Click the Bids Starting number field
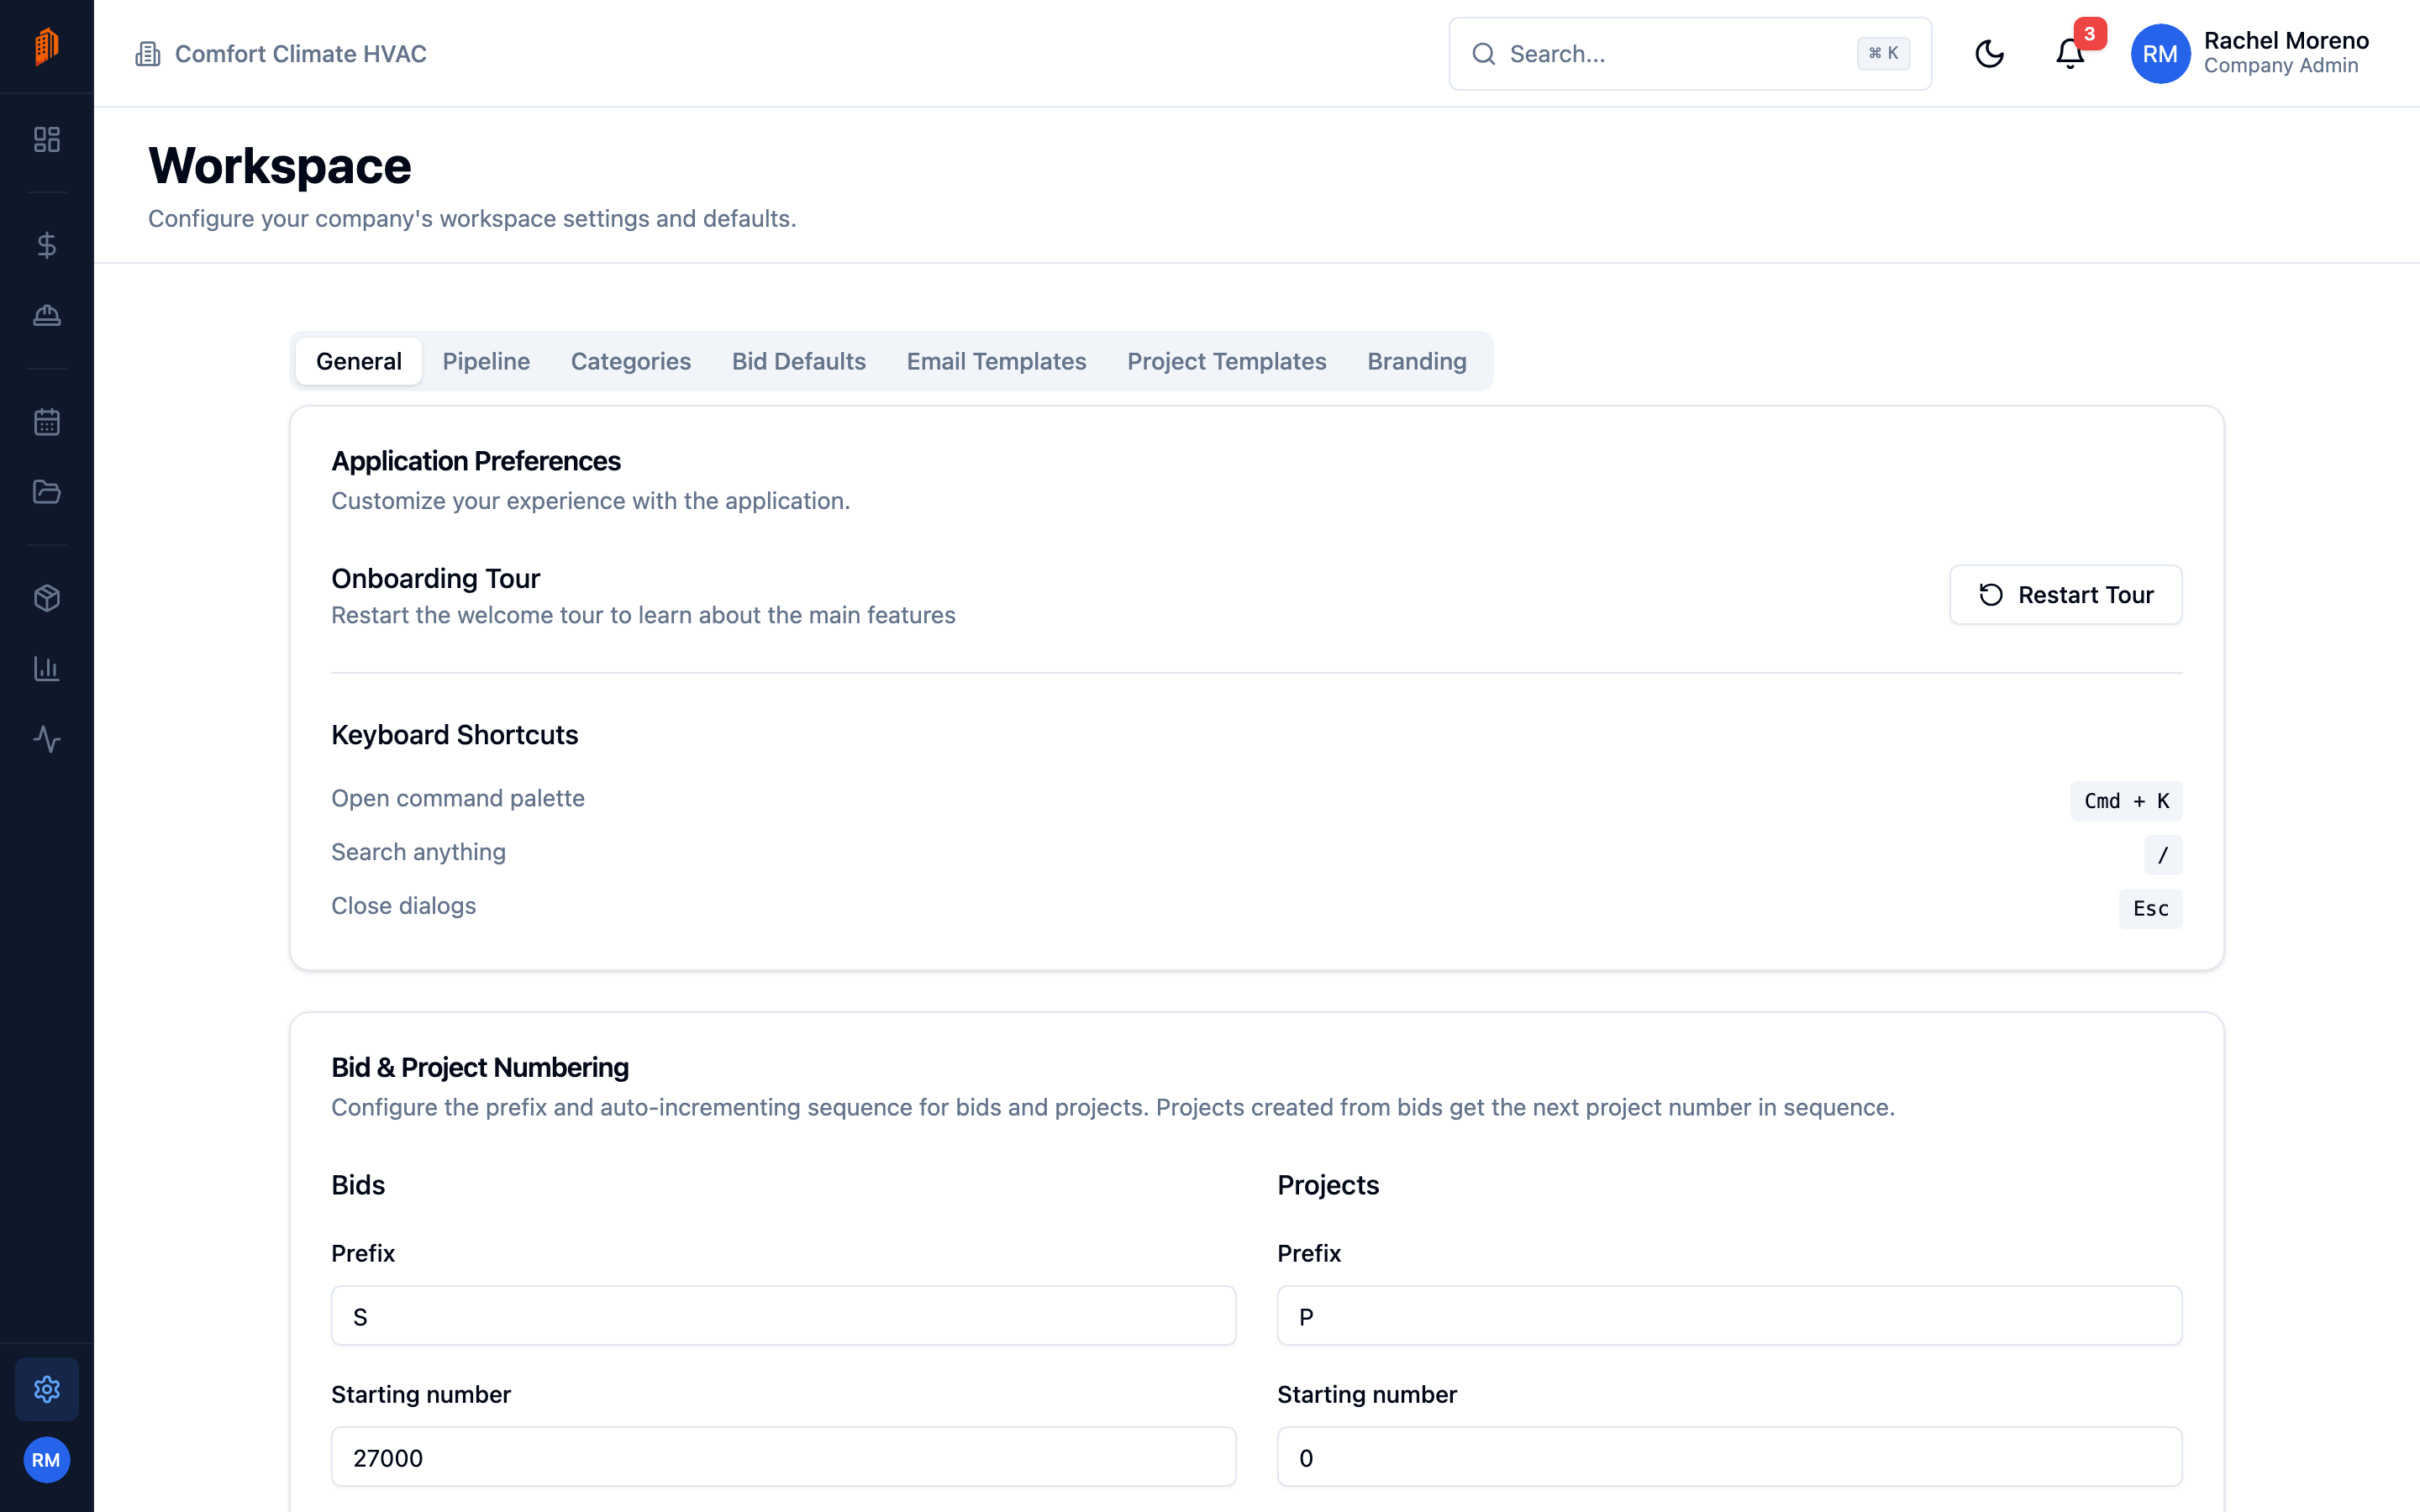2420x1512 pixels. (x=783, y=1457)
